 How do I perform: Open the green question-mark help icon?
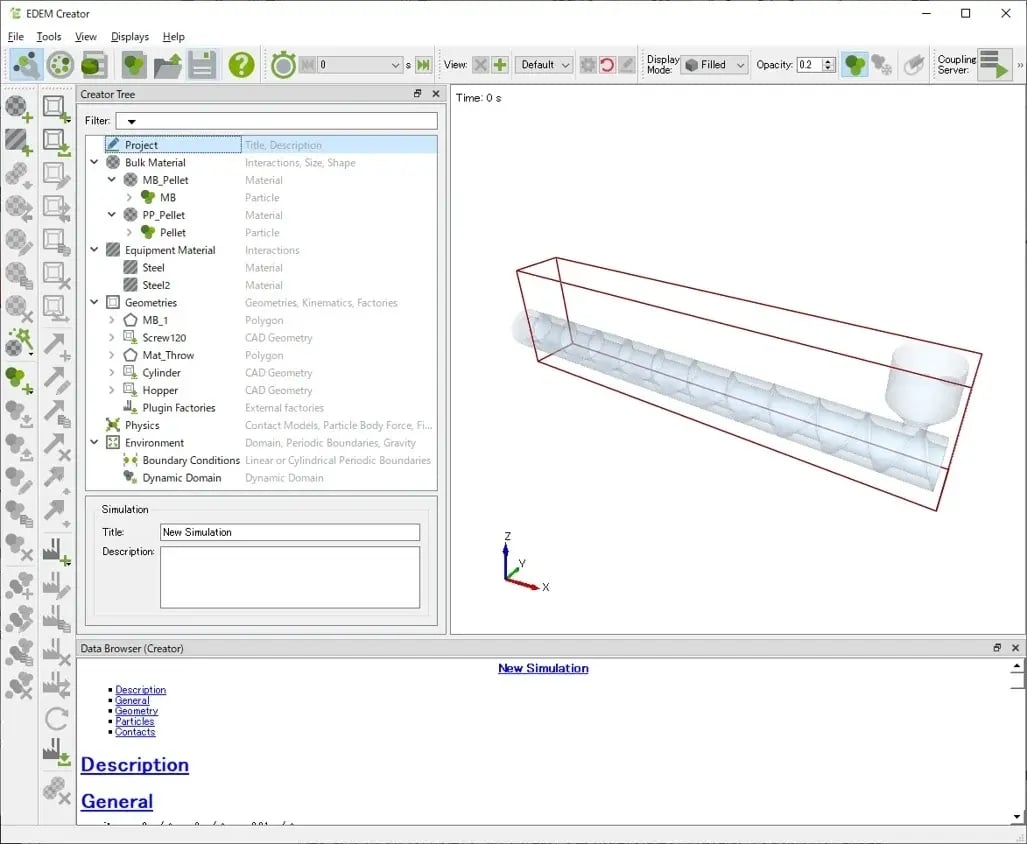[241, 65]
